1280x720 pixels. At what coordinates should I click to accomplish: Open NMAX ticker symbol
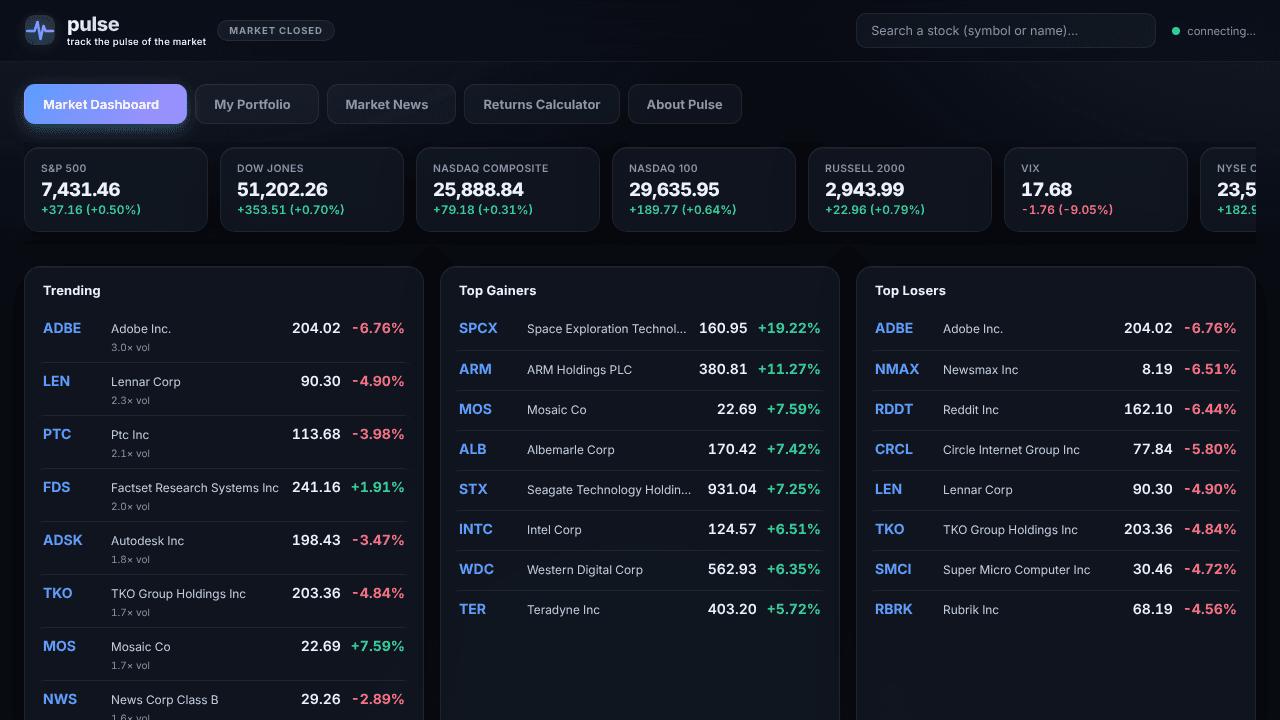897,369
